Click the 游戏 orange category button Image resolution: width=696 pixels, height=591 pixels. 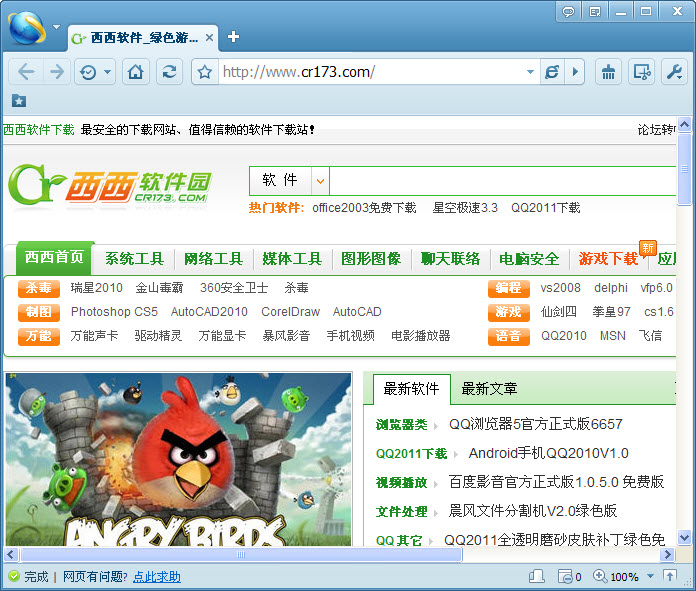509,312
